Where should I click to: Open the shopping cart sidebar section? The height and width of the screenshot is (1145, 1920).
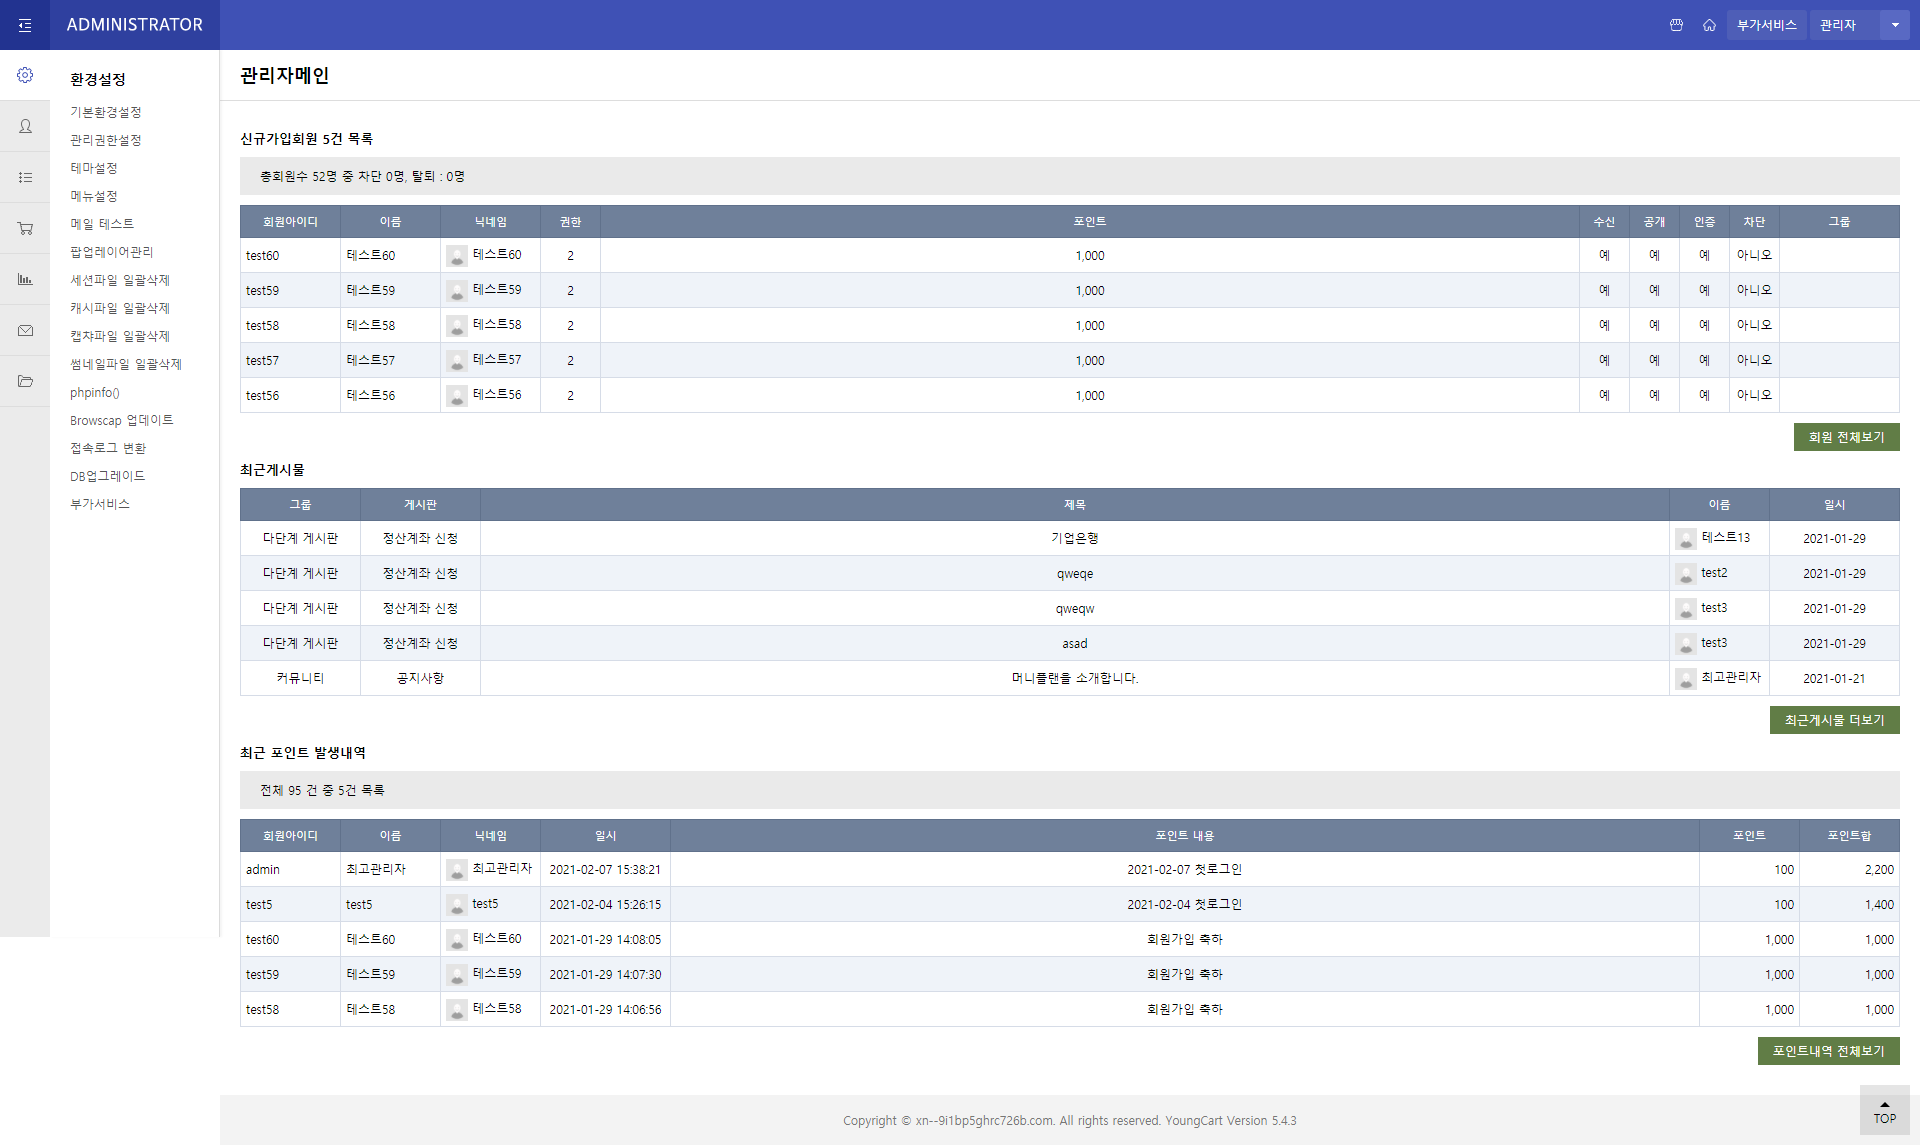(x=25, y=228)
